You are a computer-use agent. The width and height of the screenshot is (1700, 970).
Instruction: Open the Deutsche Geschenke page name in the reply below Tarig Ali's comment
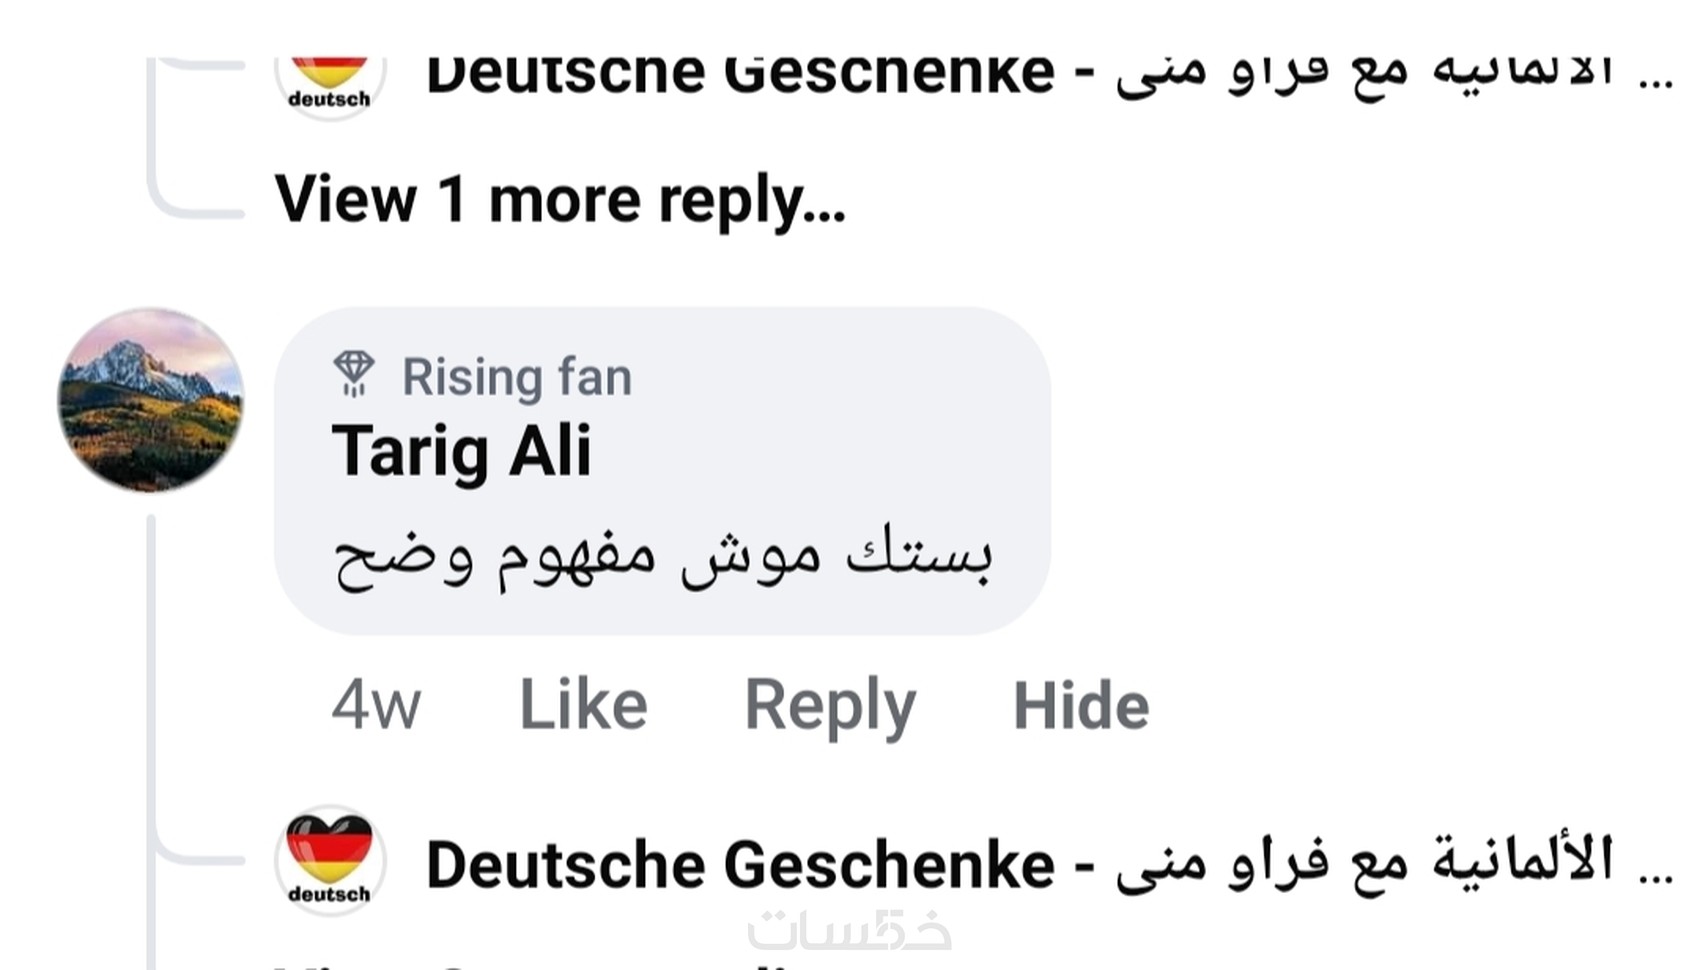tap(740, 864)
